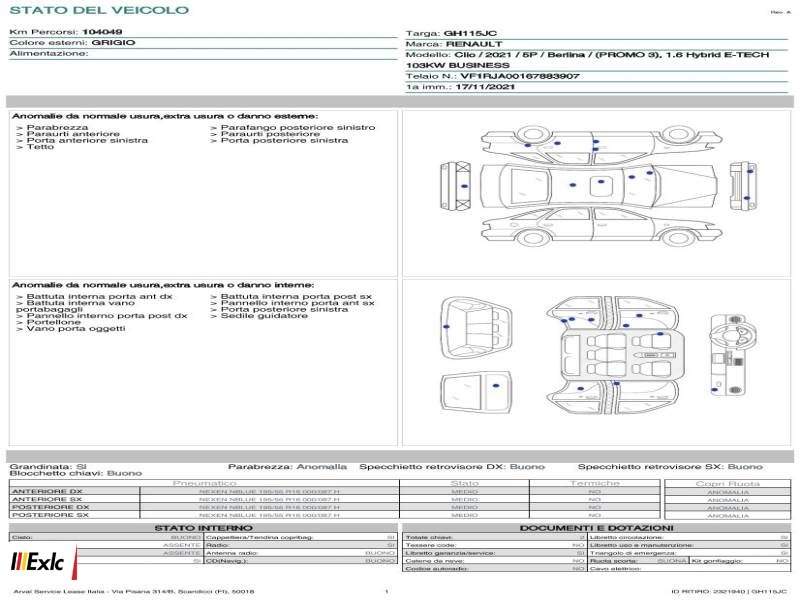
Task: Click the 'Porta anteriore sinistra' entry
Action: pos(87,140)
